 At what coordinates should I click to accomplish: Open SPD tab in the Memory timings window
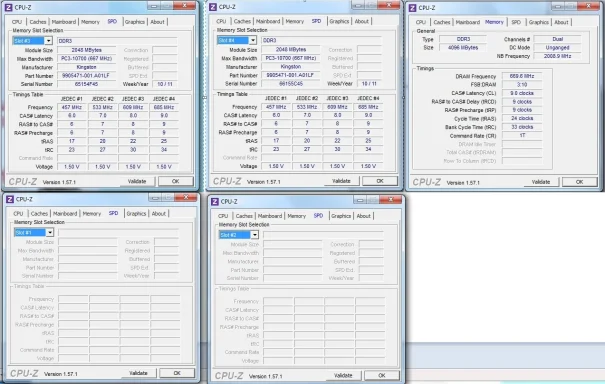[516, 22]
